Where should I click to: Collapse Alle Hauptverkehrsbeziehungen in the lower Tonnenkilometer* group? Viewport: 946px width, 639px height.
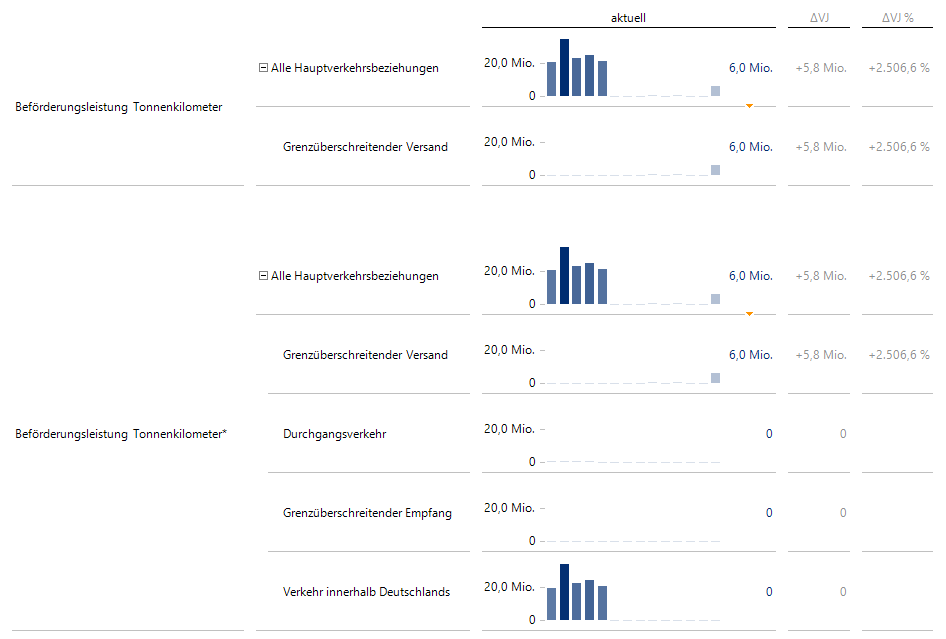coord(263,276)
